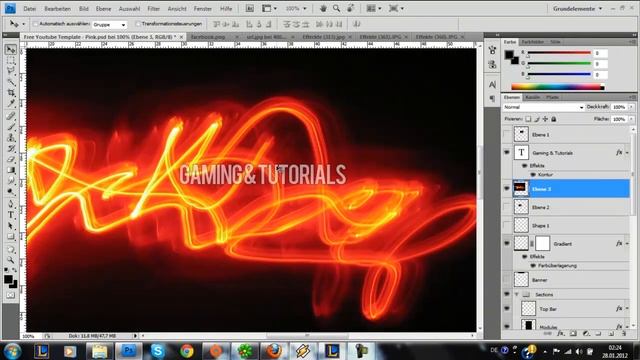This screenshot has height=360, width=640.
Task: Switch to the Pfade tab
Action: pyautogui.click(x=552, y=97)
